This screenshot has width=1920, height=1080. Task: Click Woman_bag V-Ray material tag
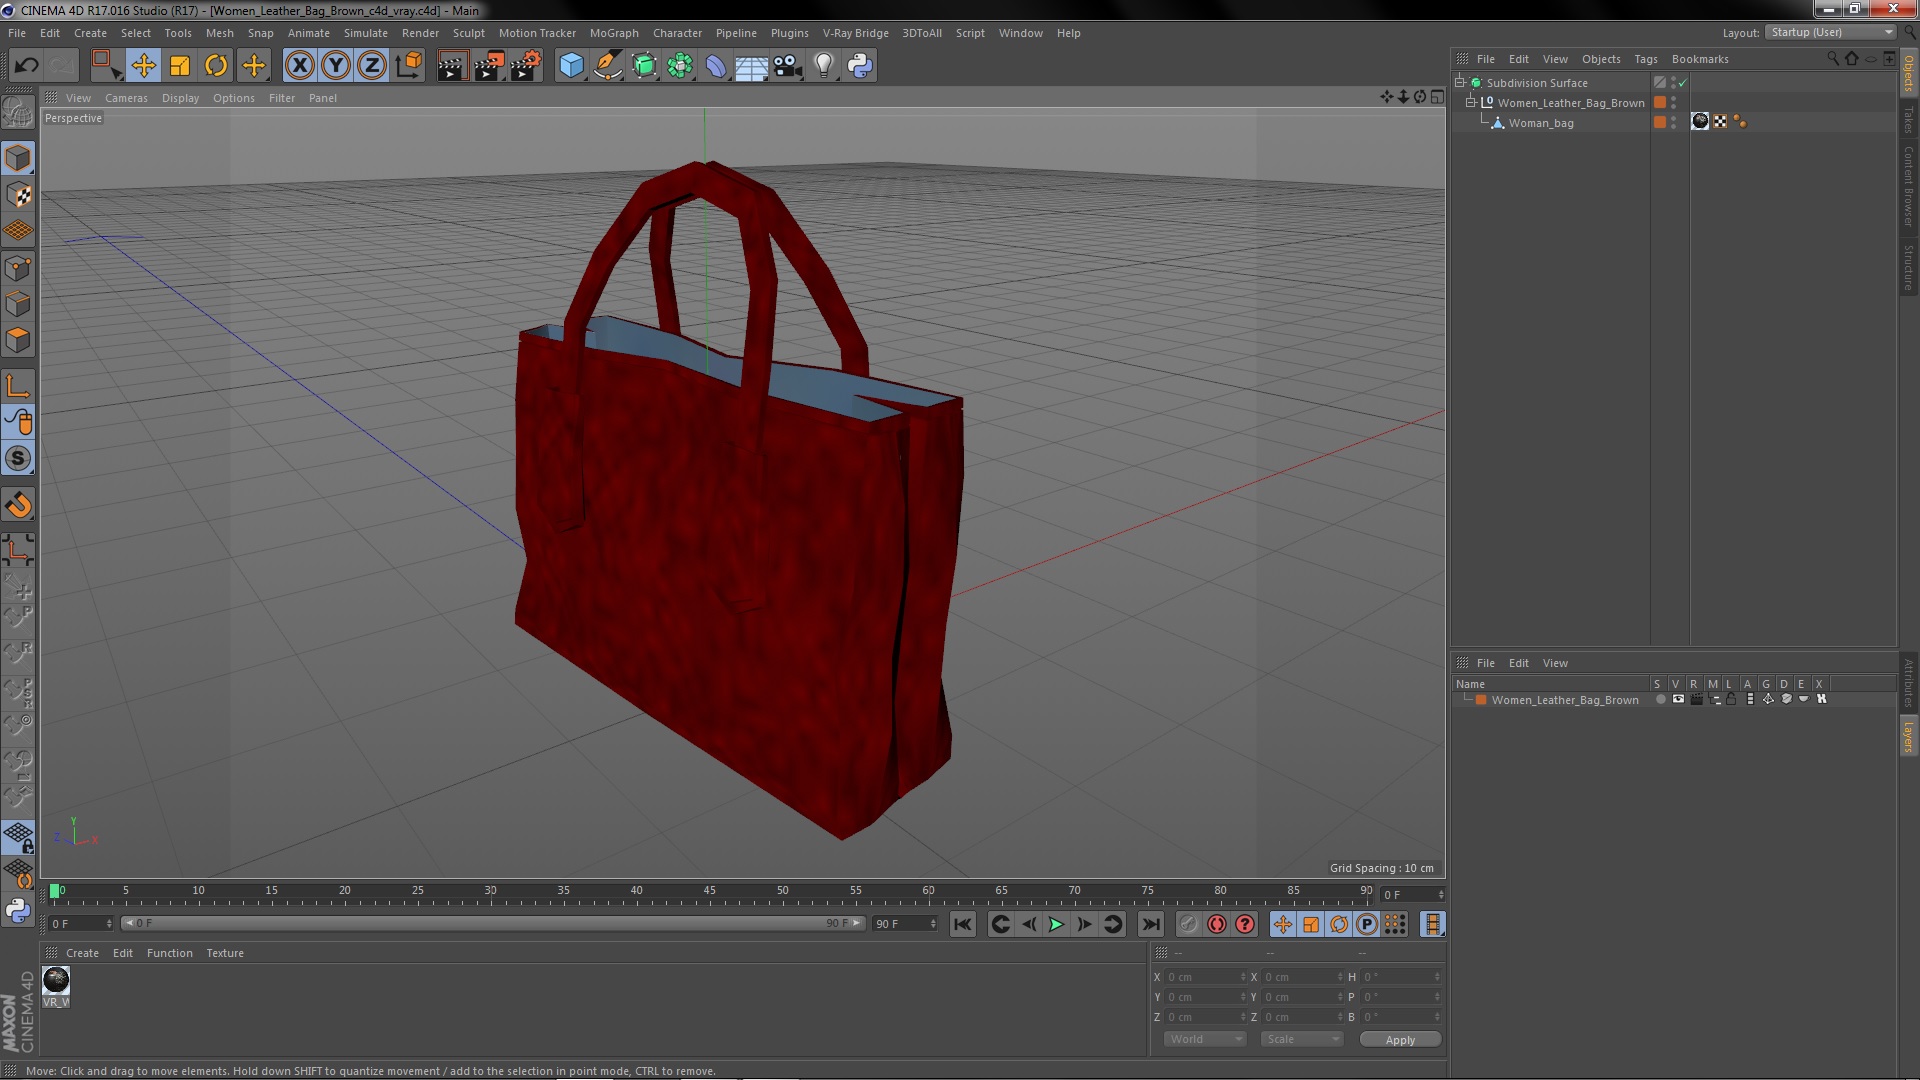click(1700, 122)
